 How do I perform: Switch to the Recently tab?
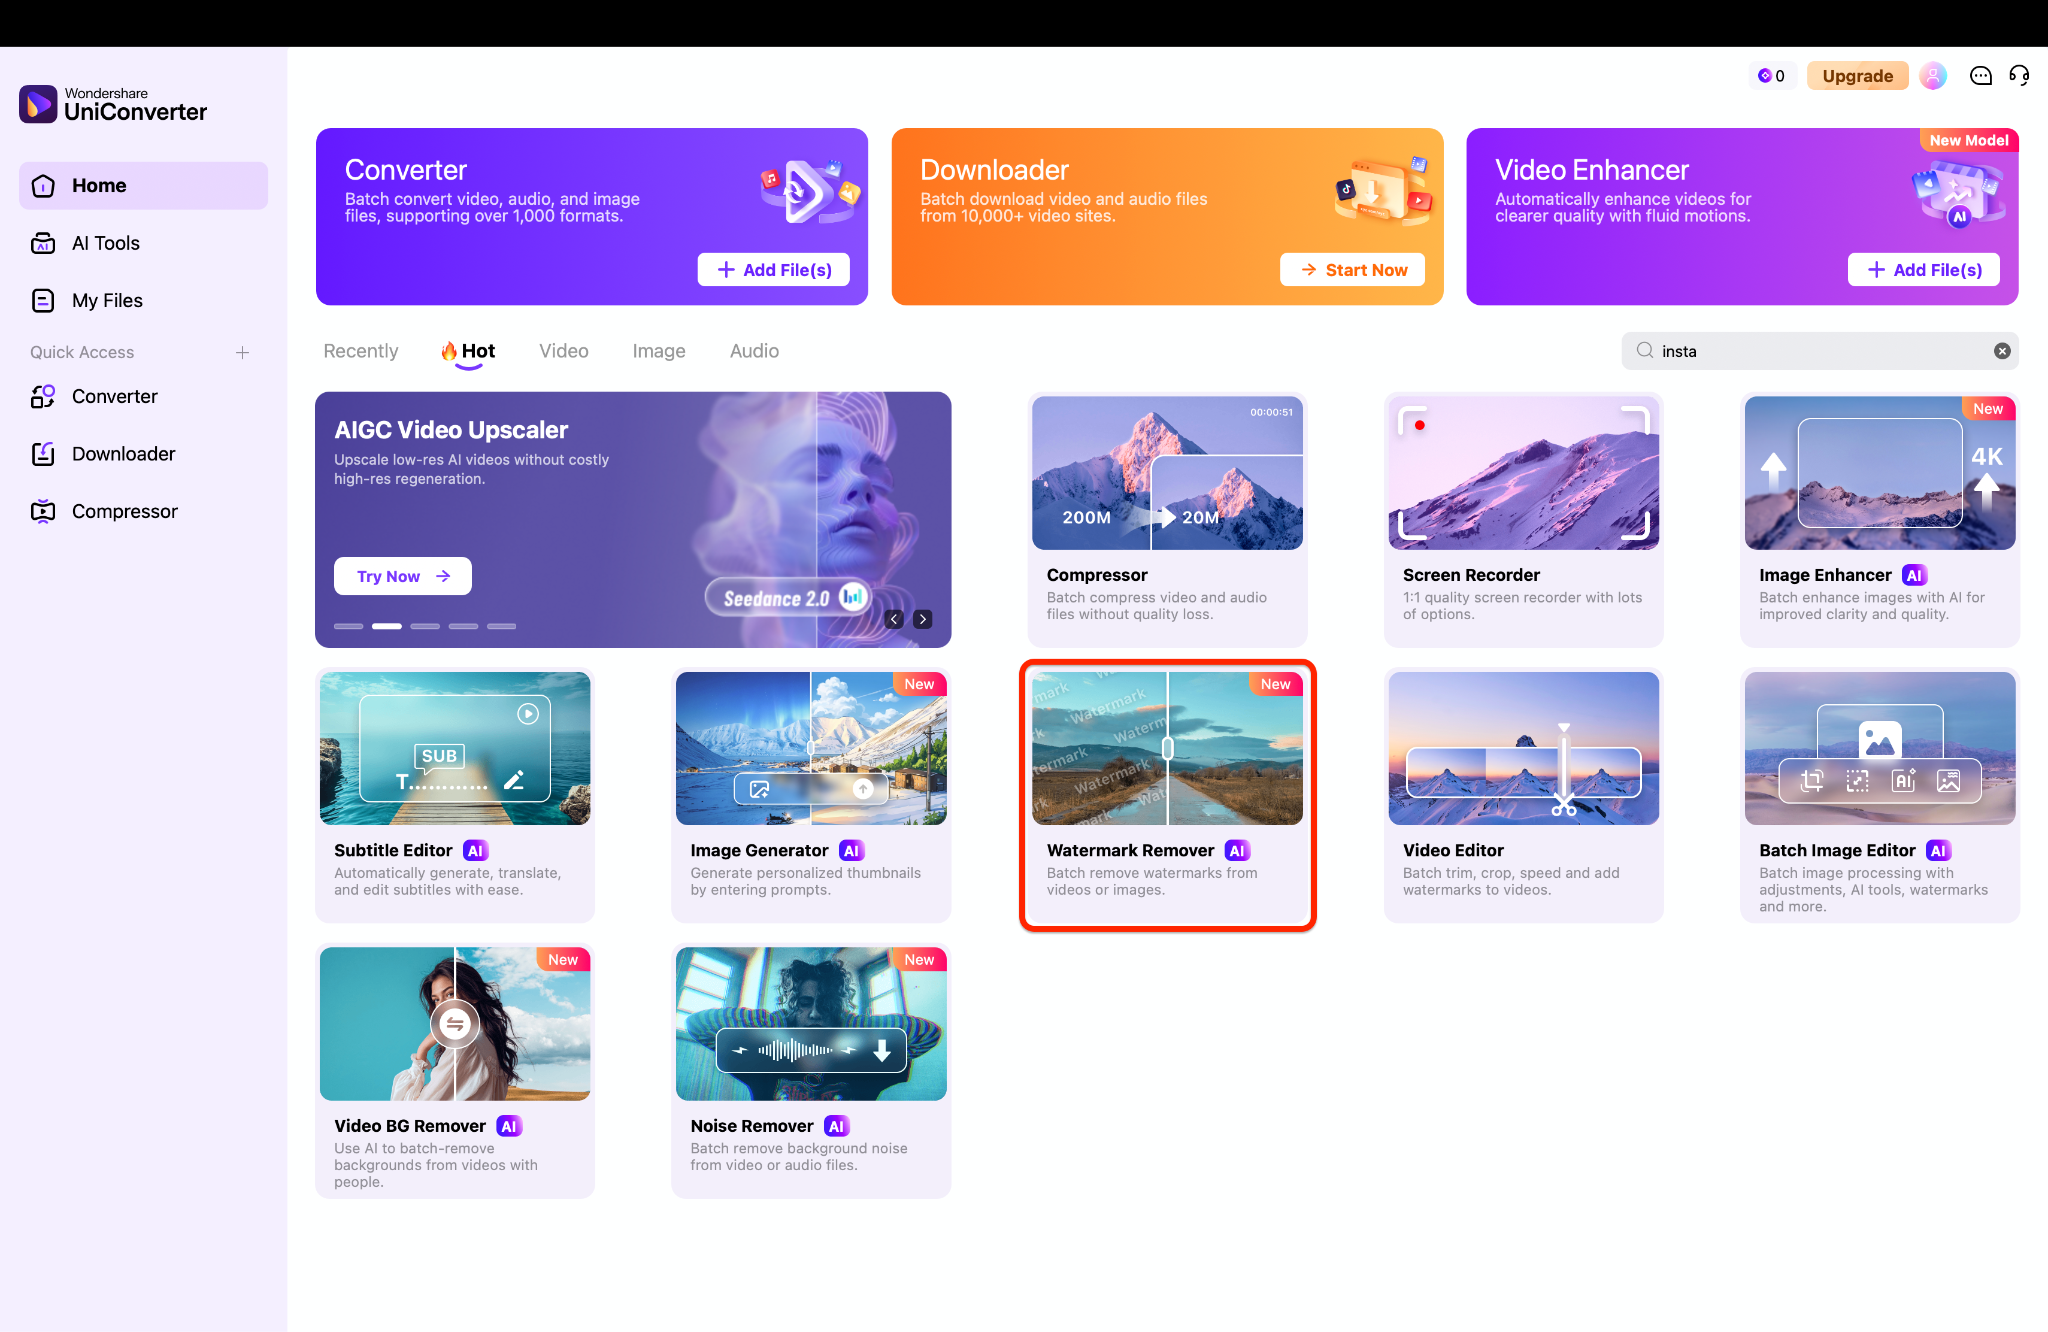click(361, 351)
